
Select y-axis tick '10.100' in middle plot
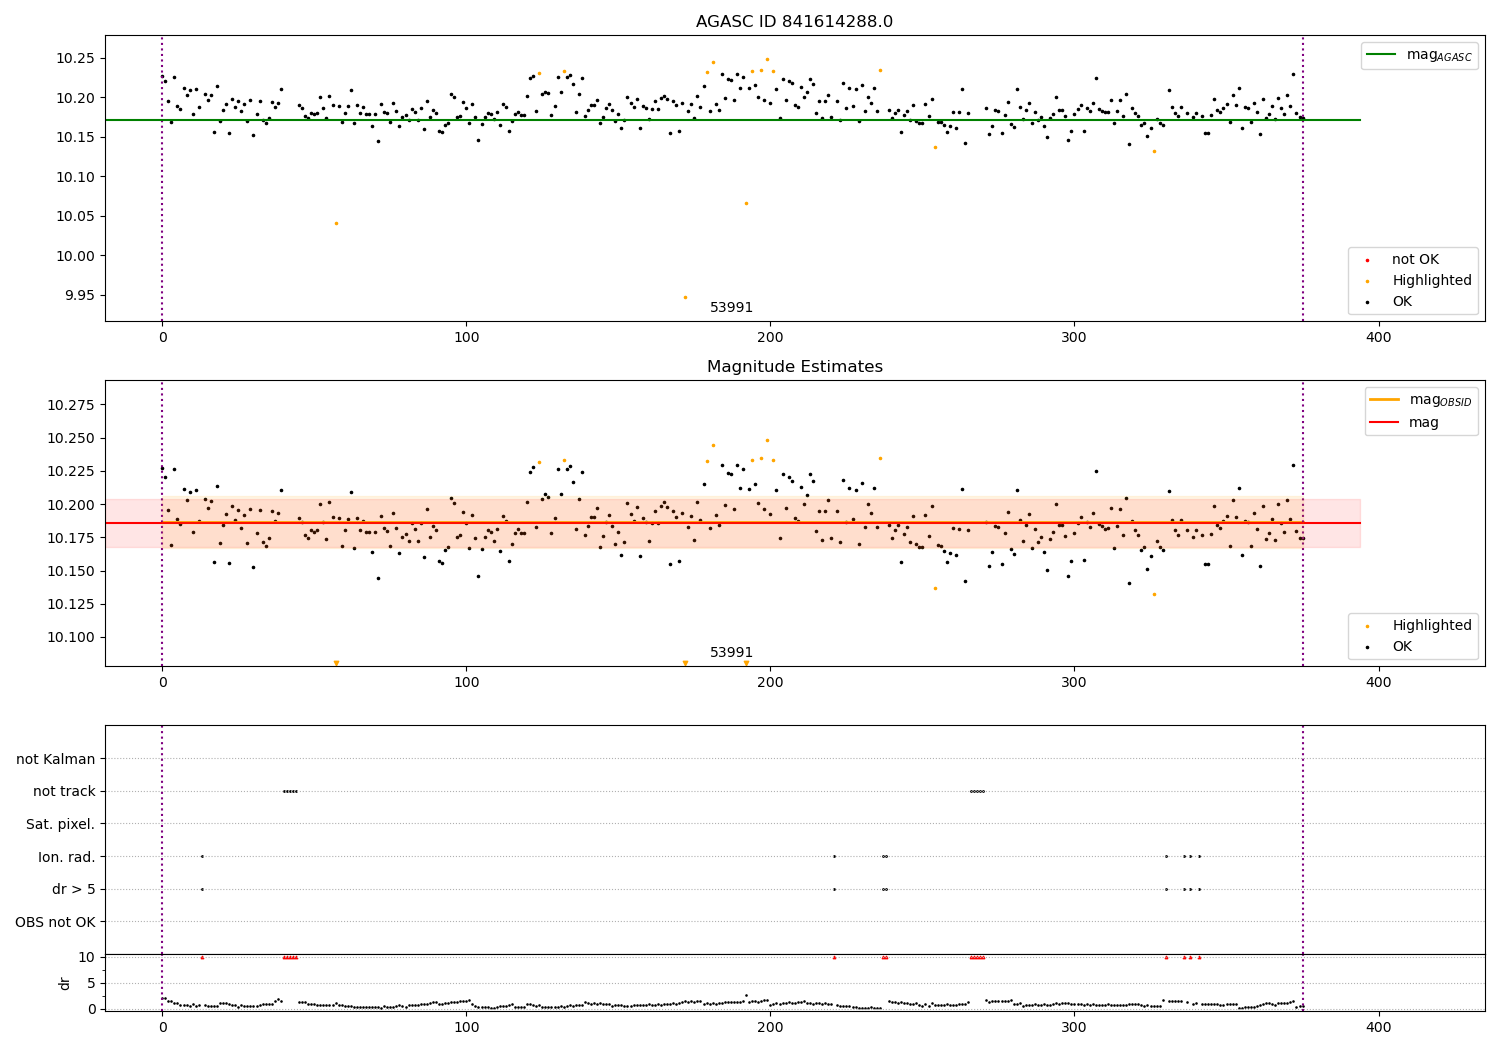click(x=71, y=637)
